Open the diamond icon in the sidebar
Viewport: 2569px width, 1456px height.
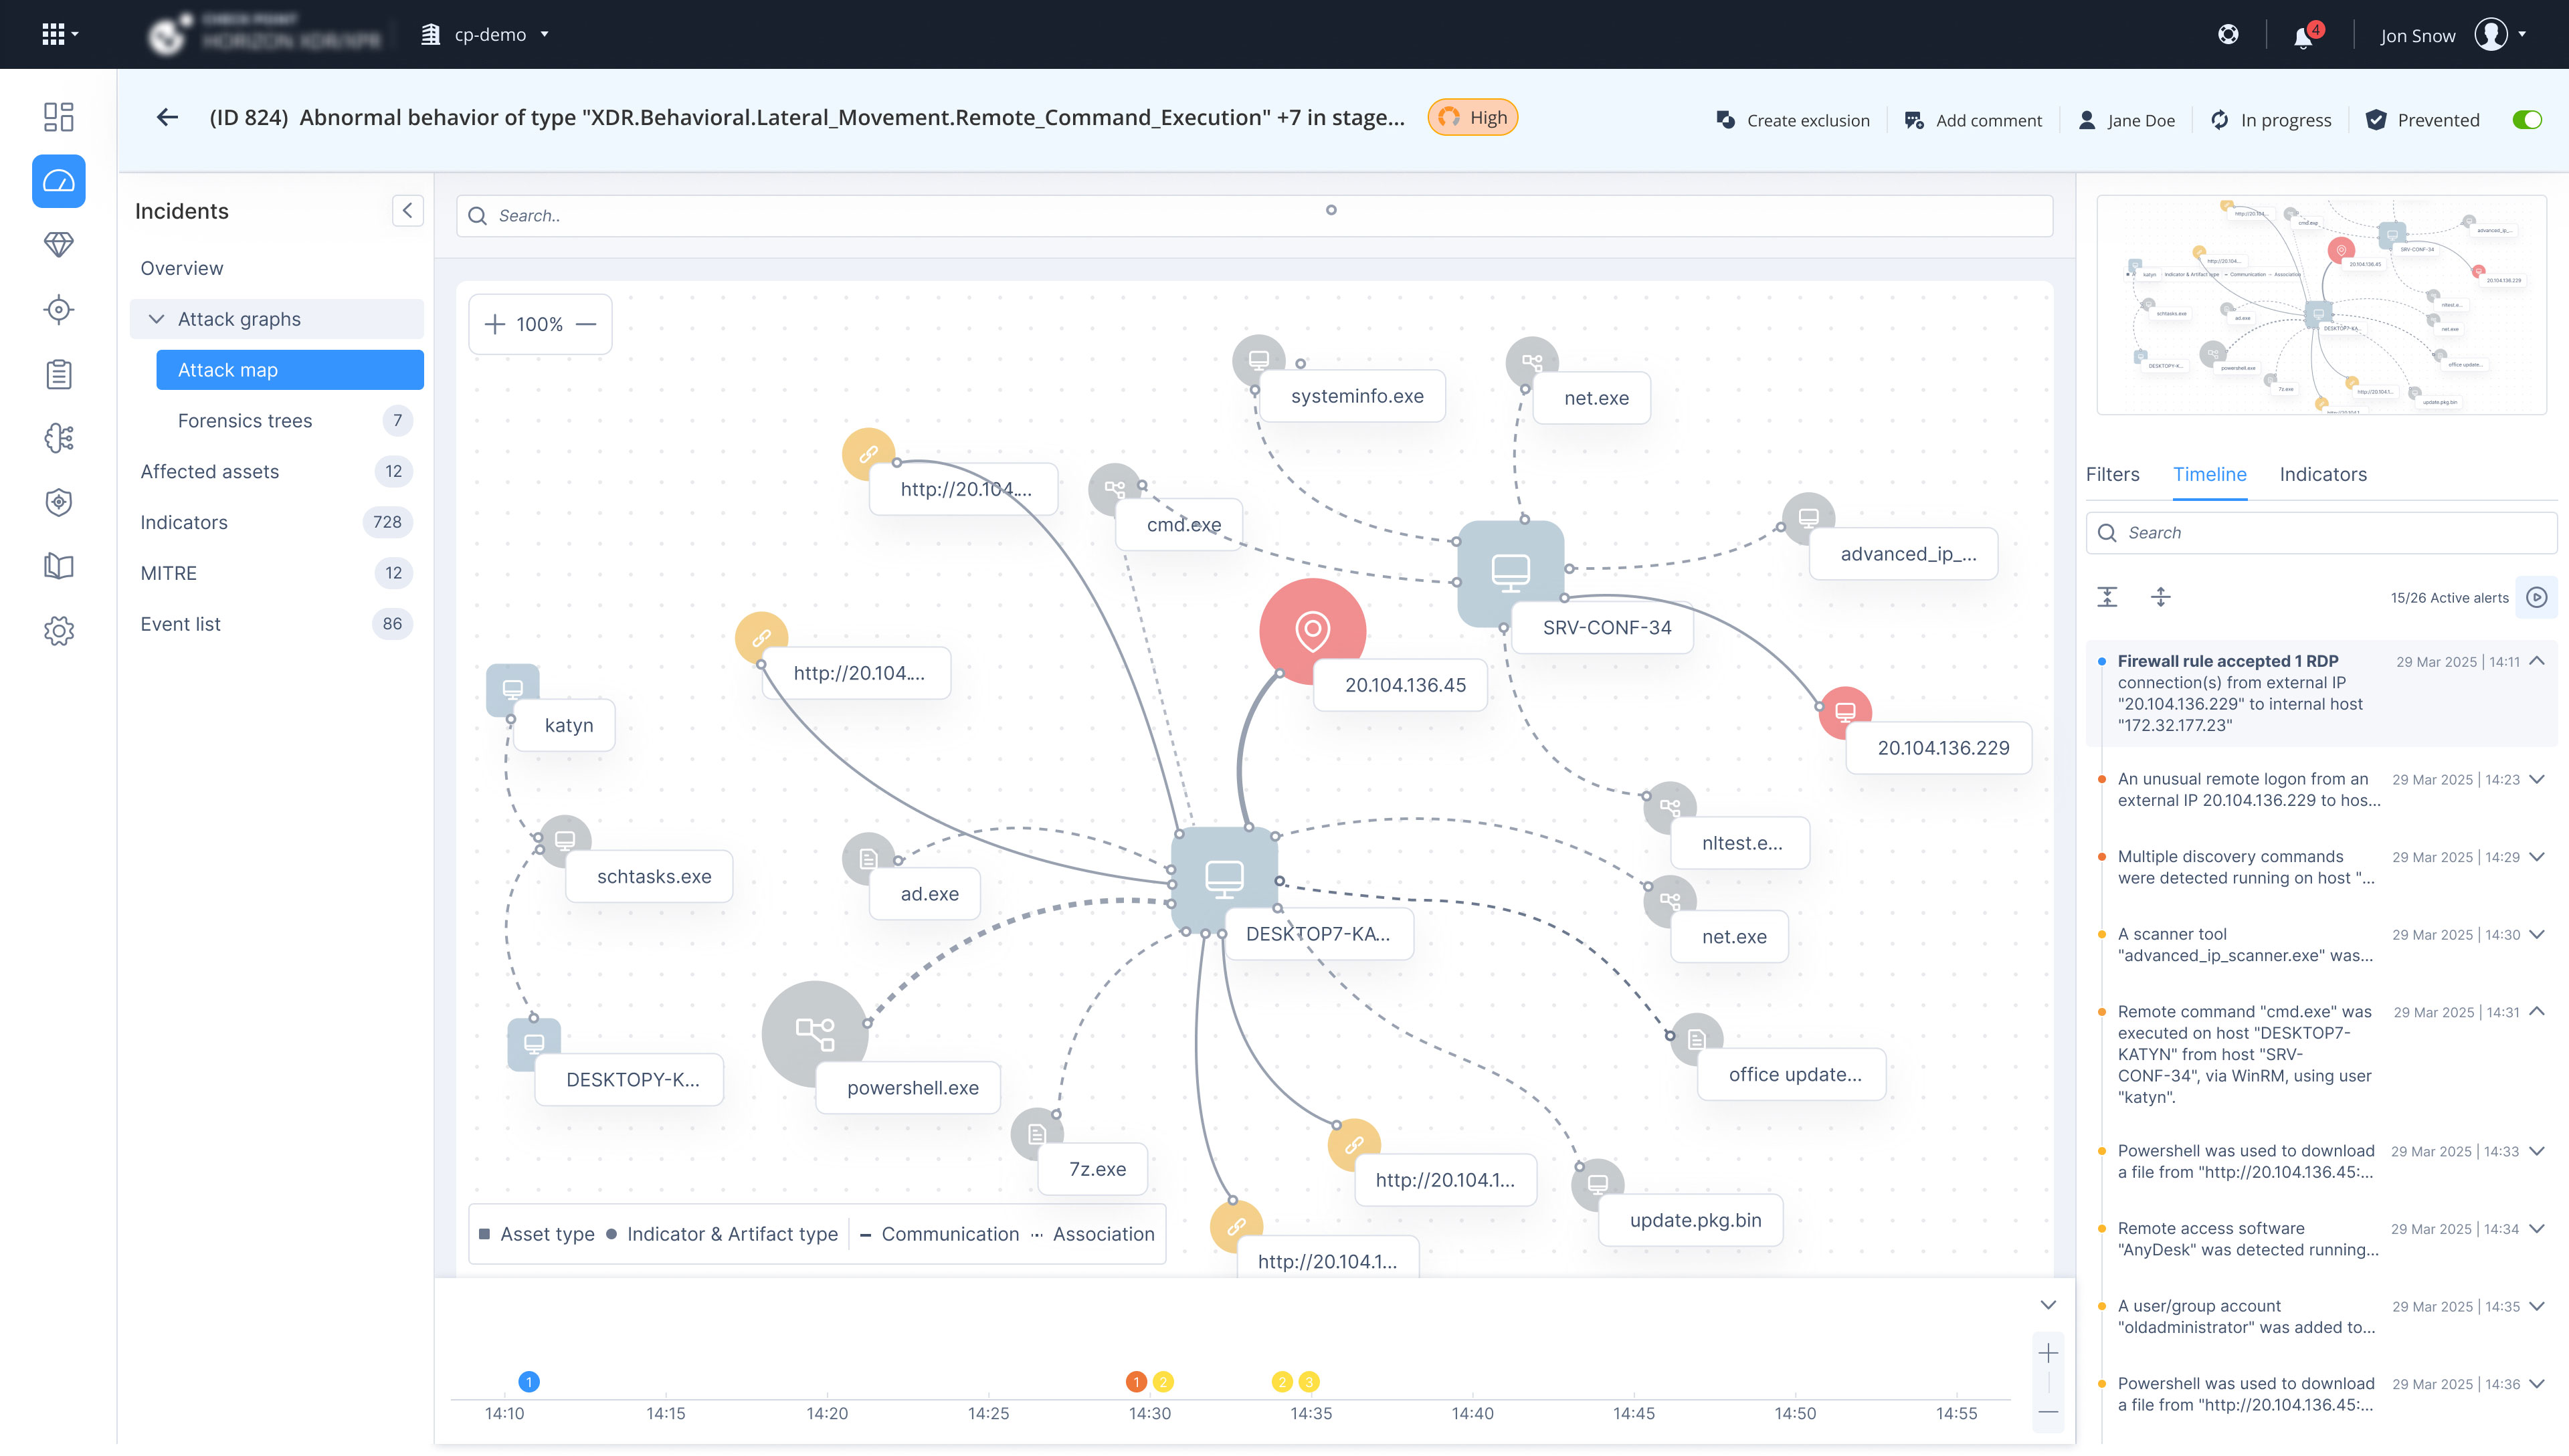tap(59, 245)
